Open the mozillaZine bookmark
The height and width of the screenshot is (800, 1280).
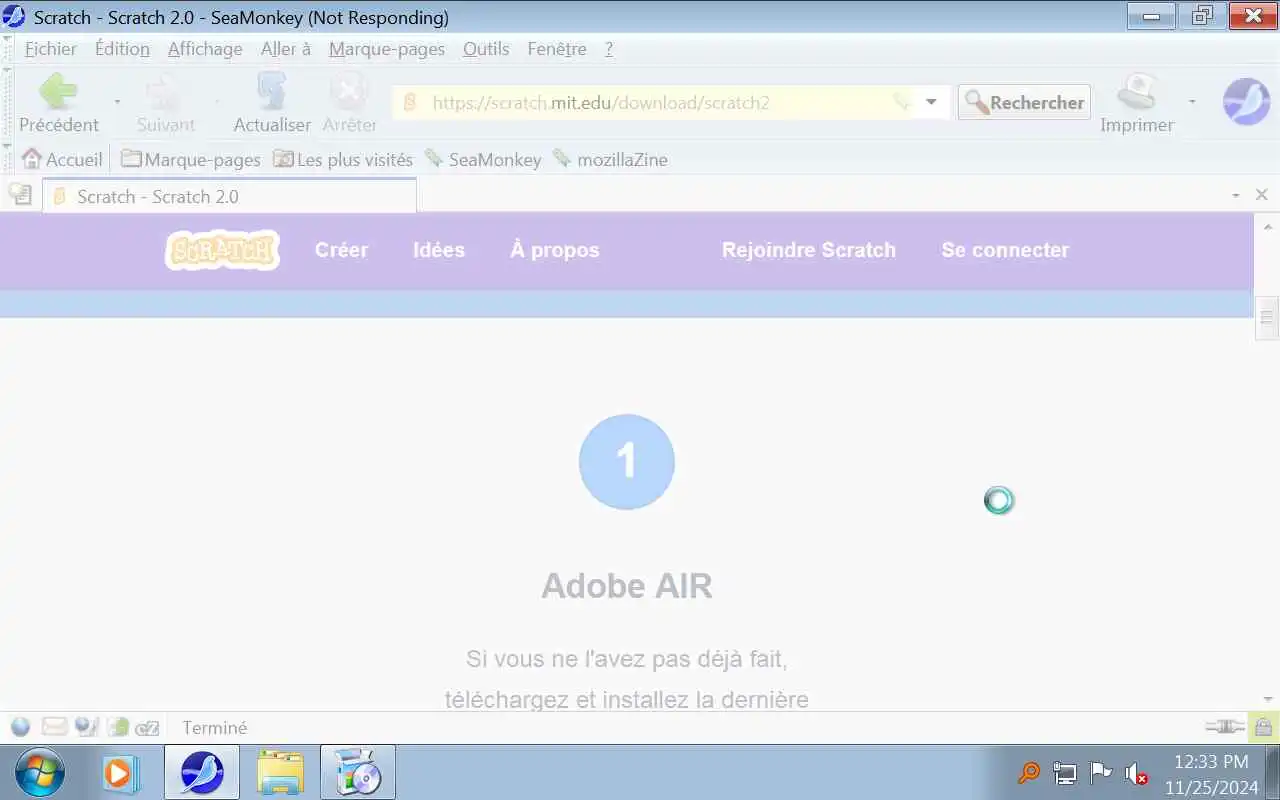(610, 159)
